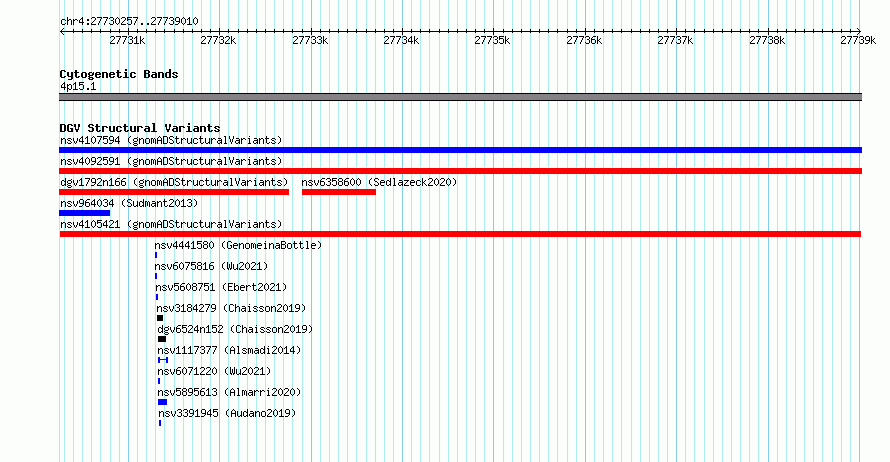Open the nsv4092591 gnomAD variant label

(171, 161)
